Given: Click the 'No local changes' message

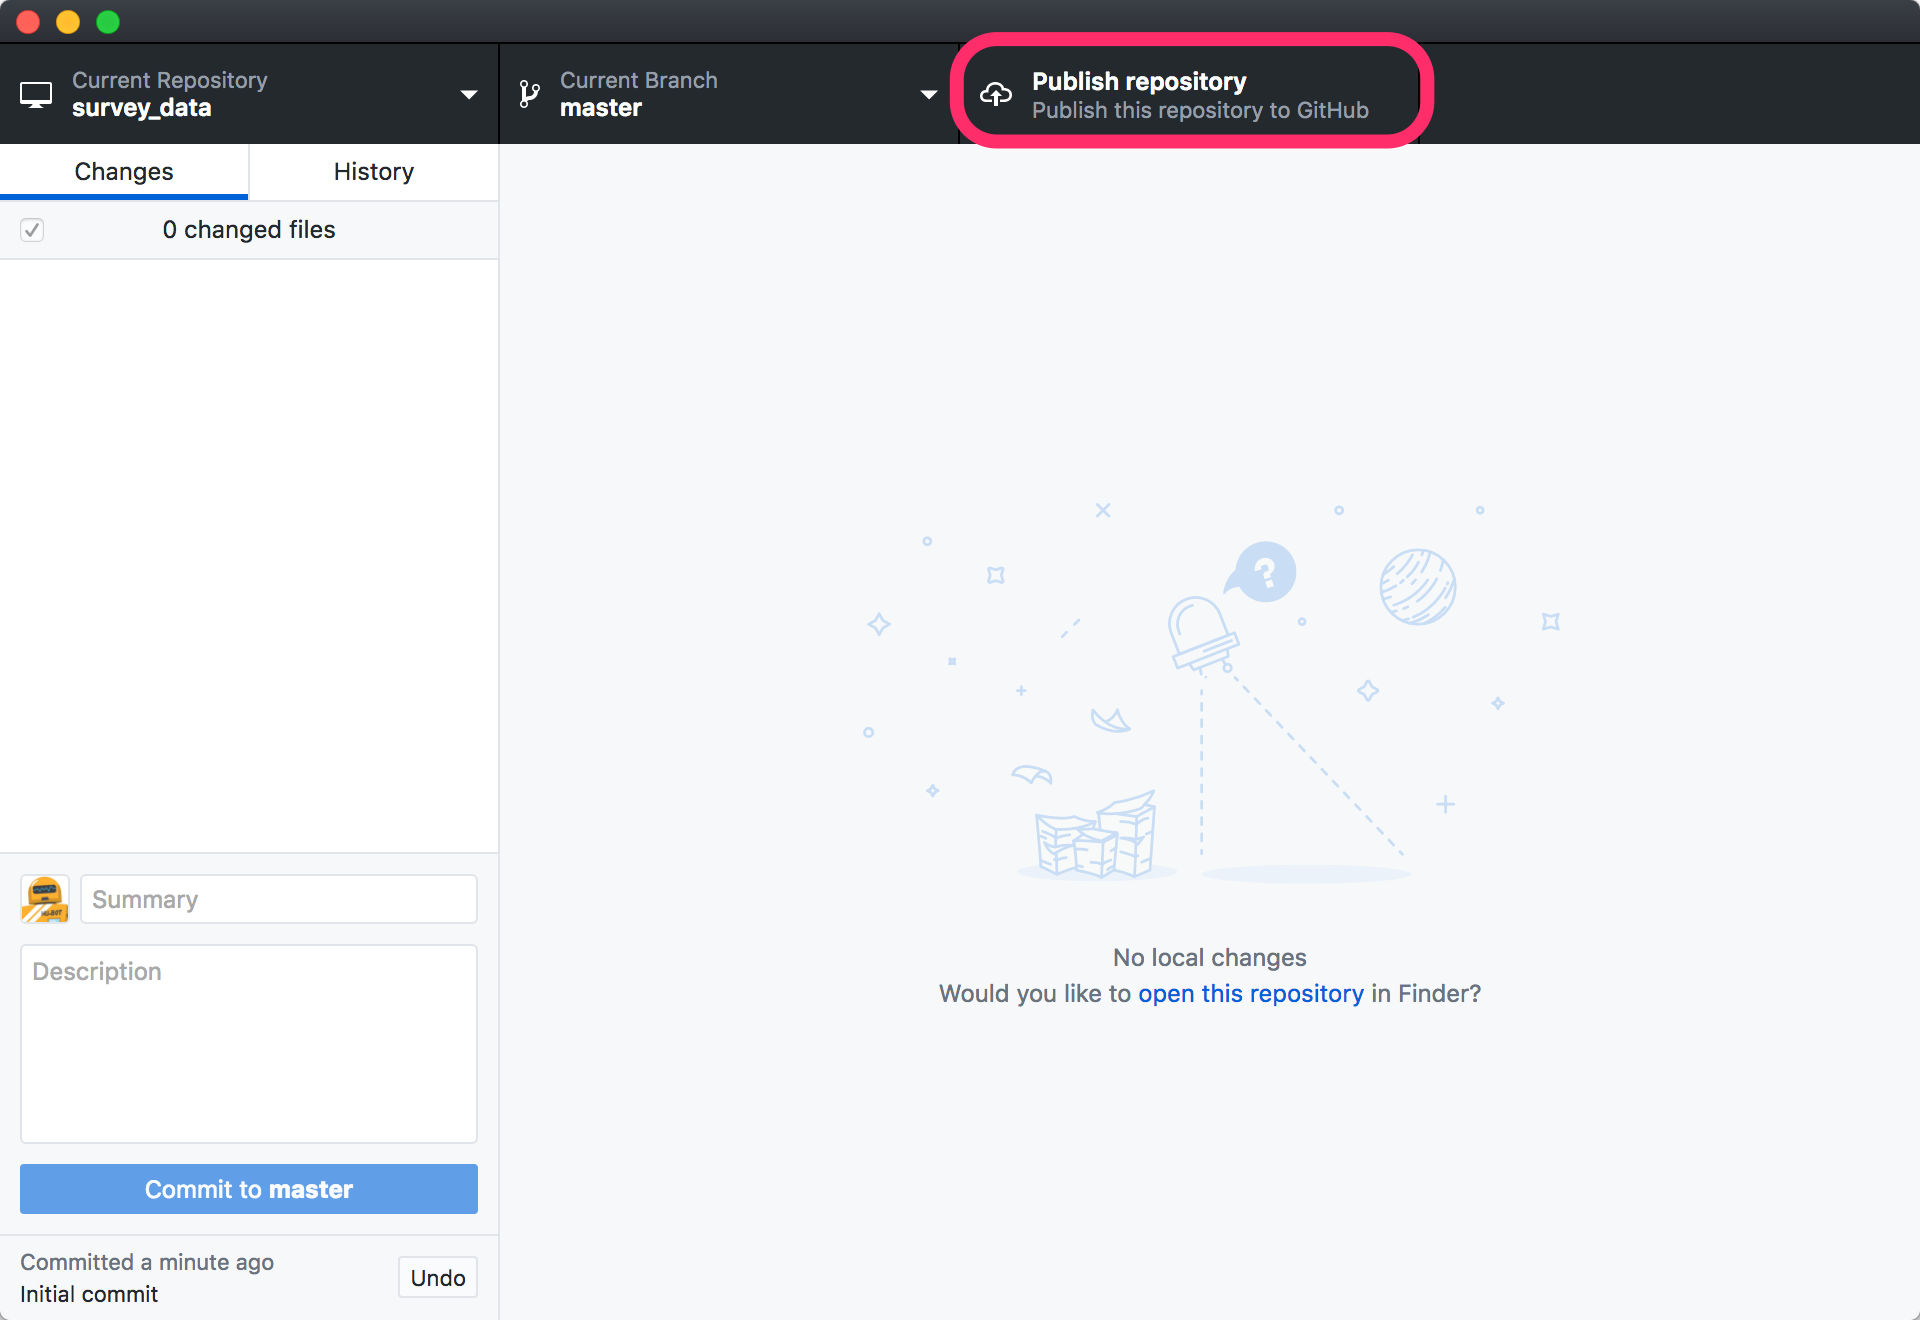Looking at the screenshot, I should pyautogui.click(x=1210, y=958).
